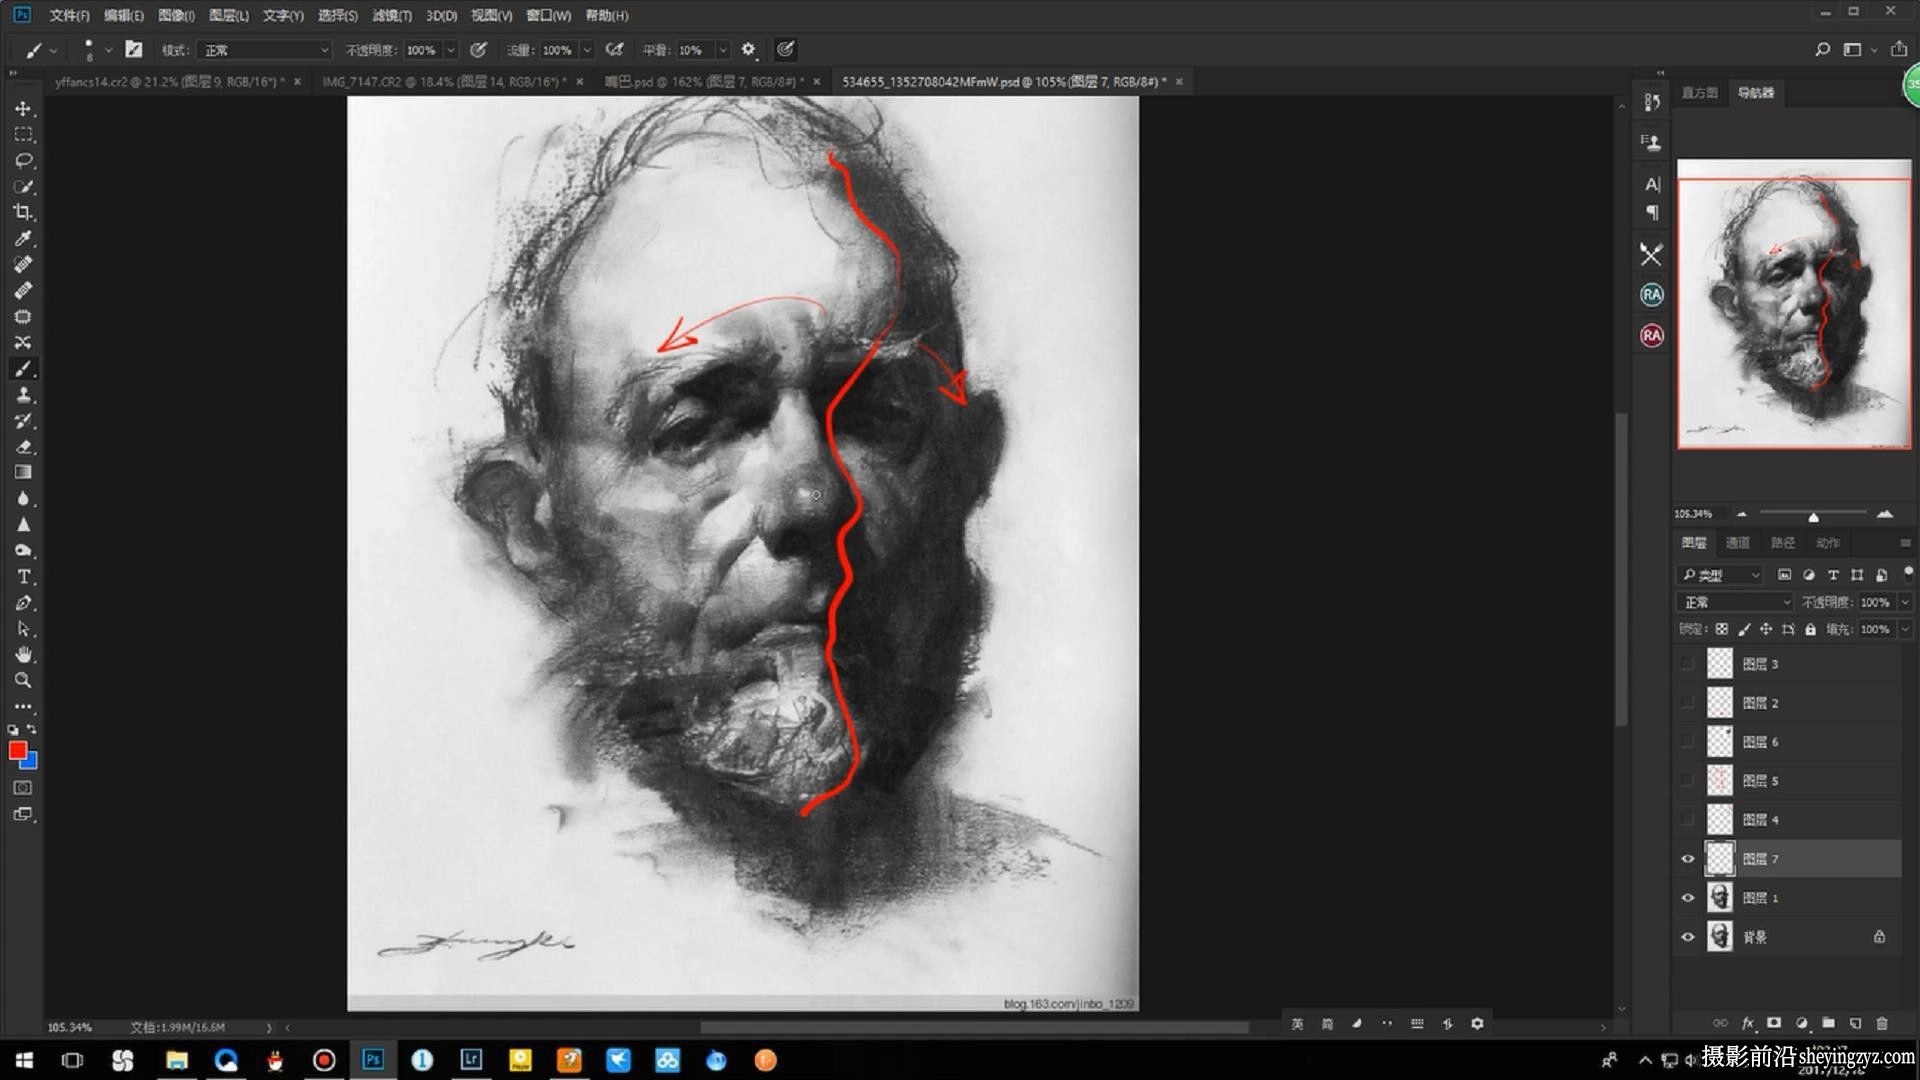Viewport: 1920px width, 1080px height.
Task: Select the Hand tool
Action: tap(23, 655)
